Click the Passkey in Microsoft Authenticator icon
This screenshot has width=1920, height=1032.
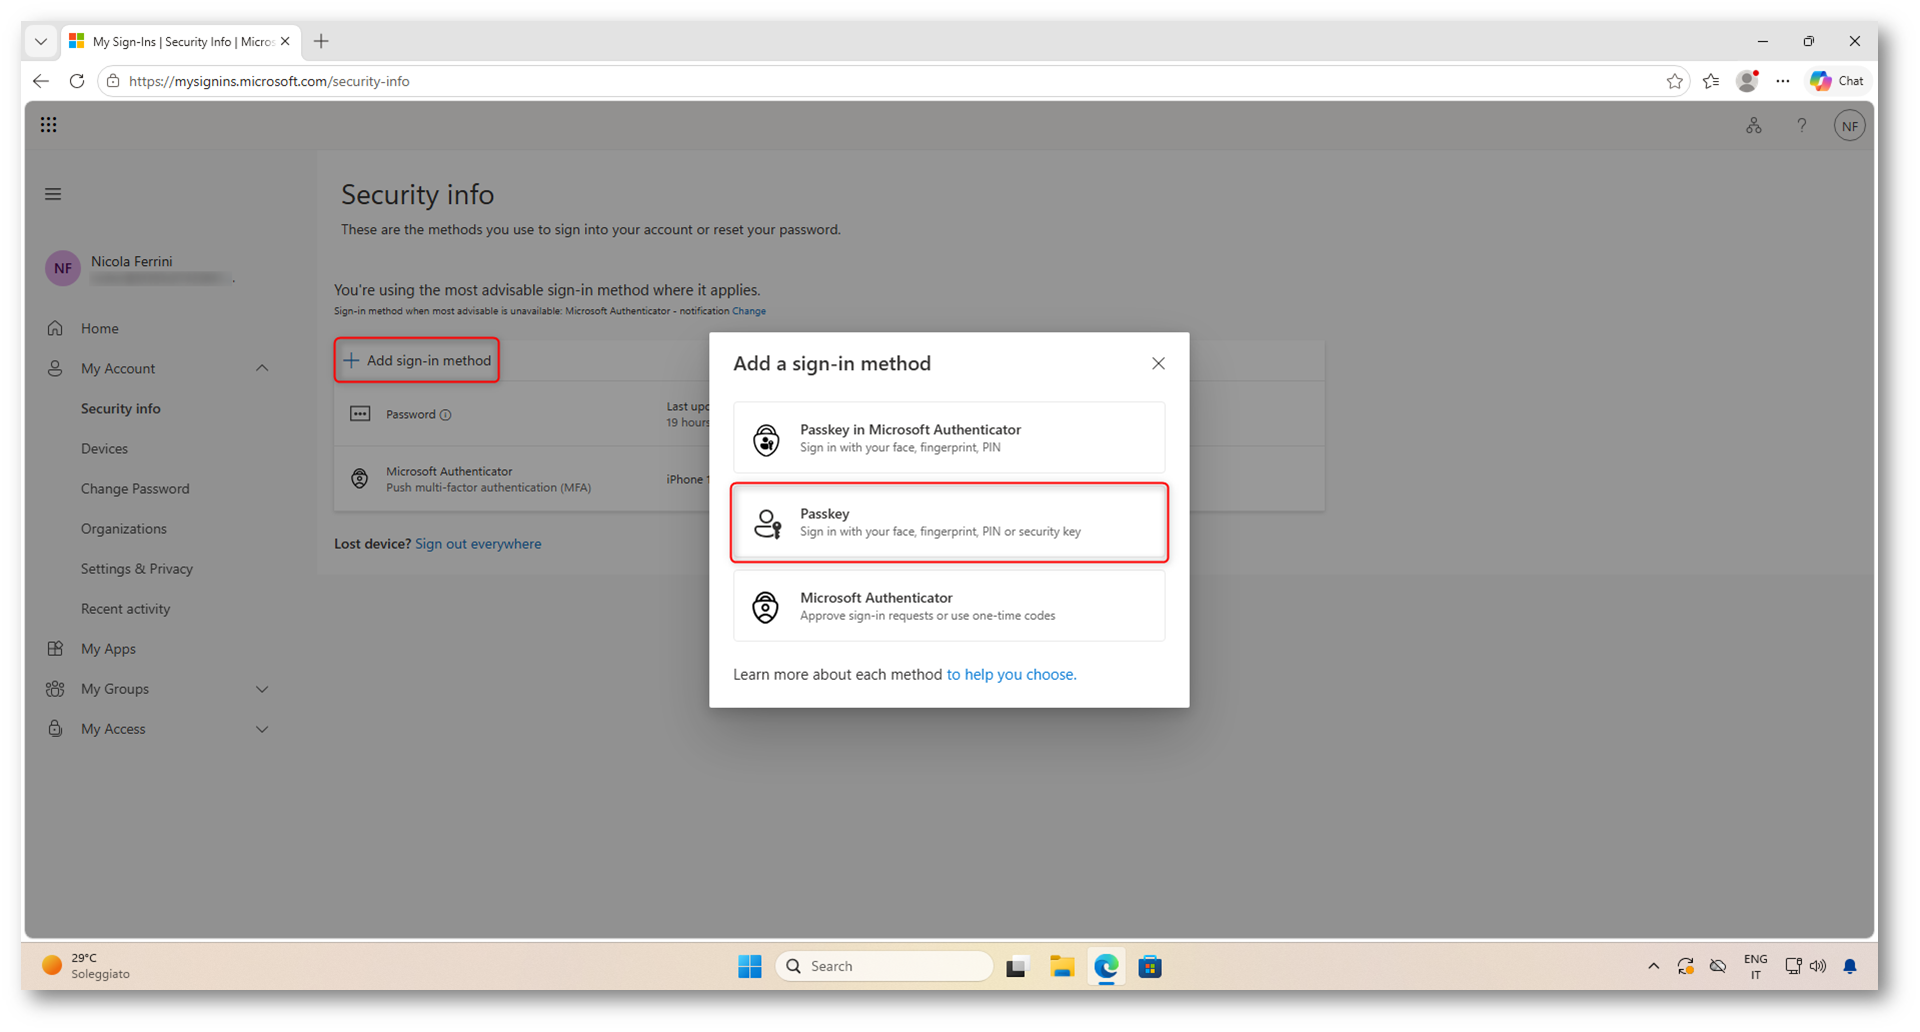pyautogui.click(x=767, y=439)
